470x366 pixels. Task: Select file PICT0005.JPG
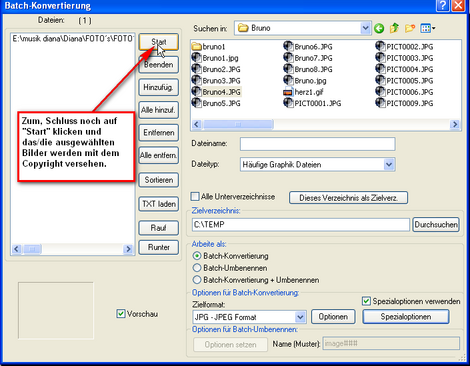pos(404,81)
